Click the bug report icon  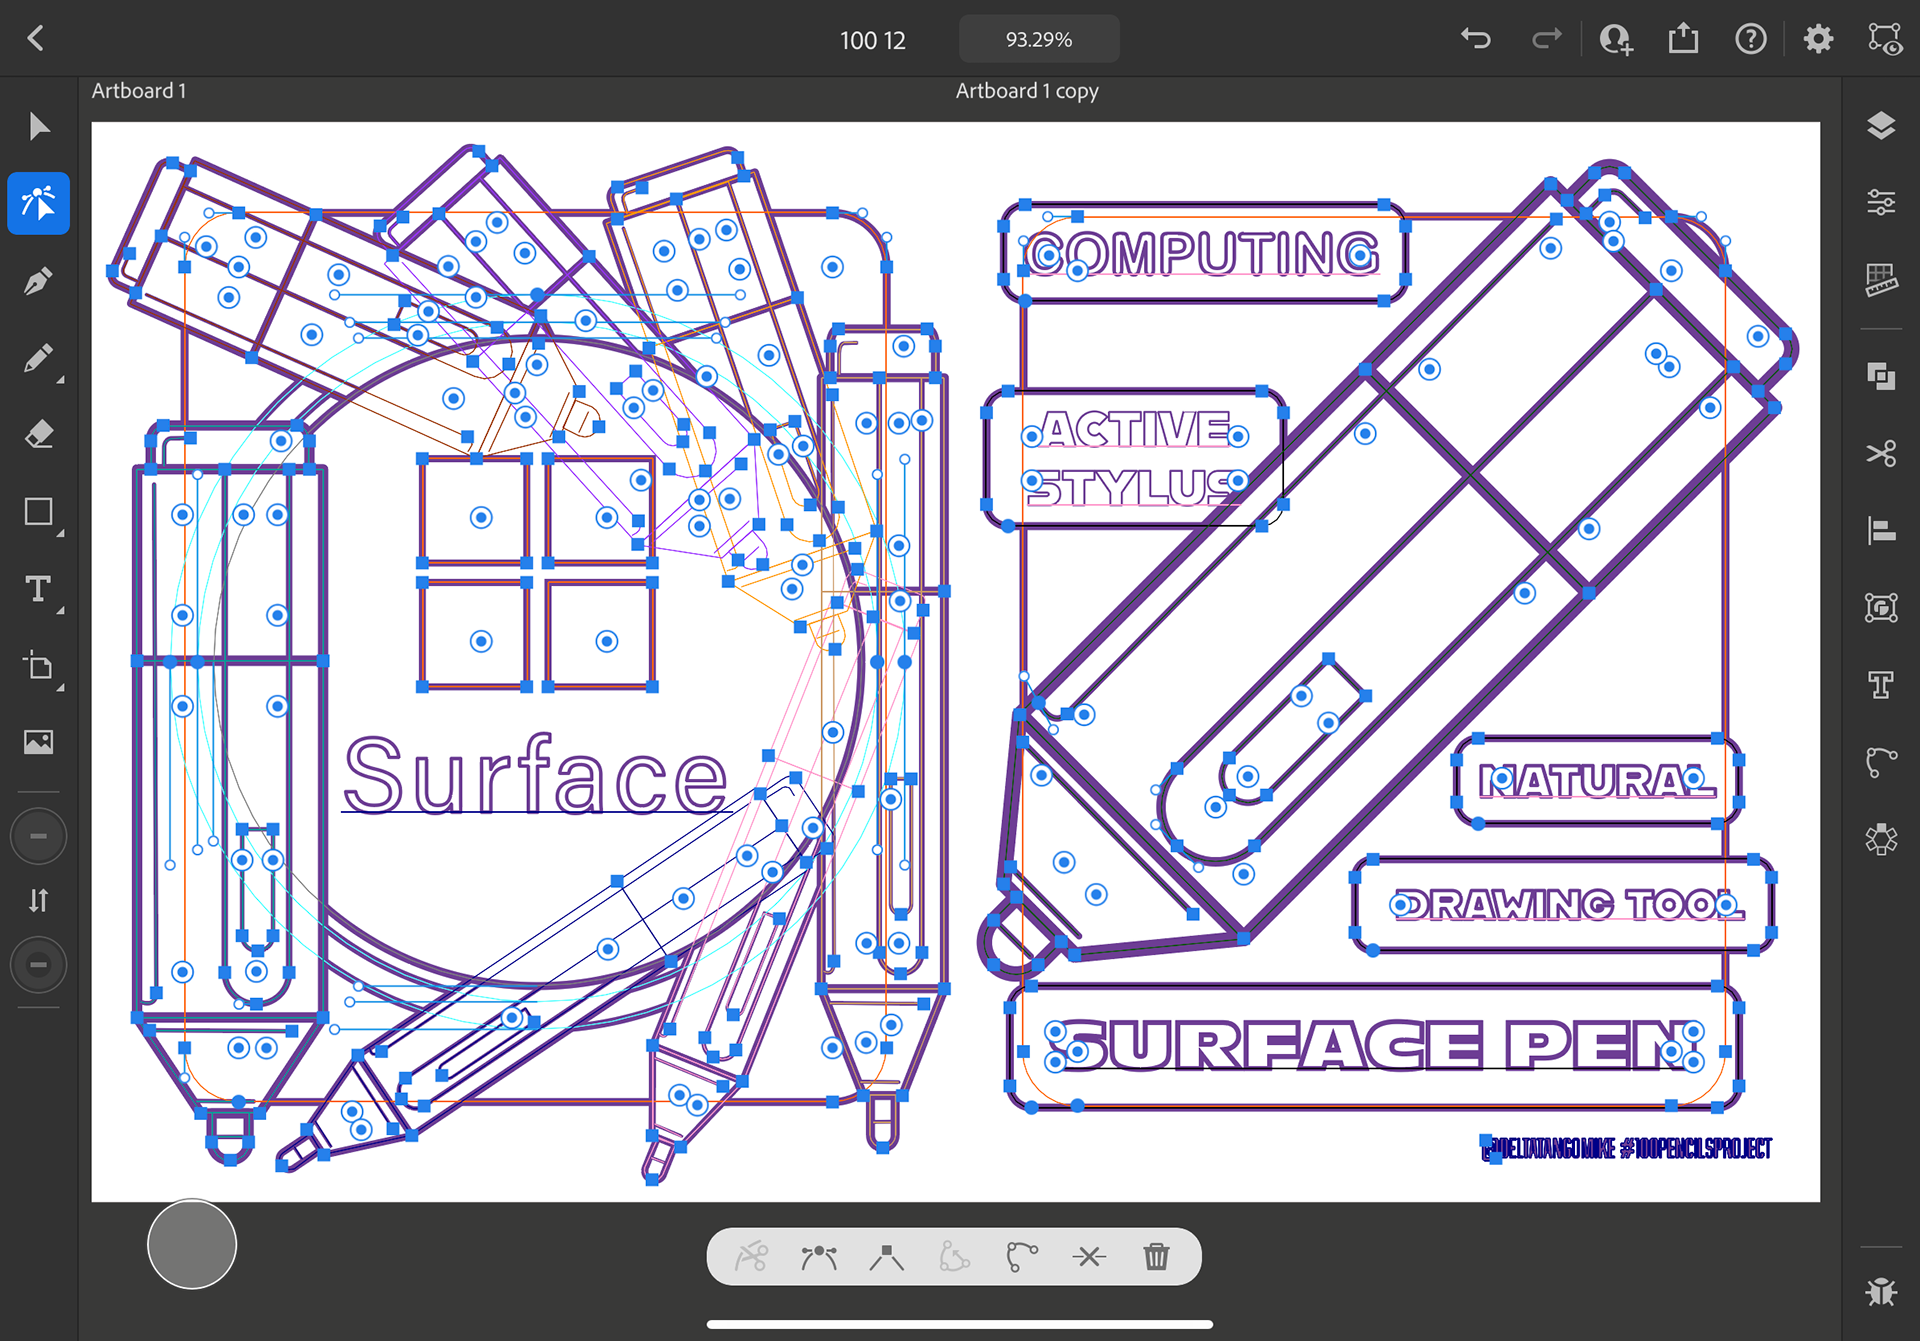[1881, 1291]
